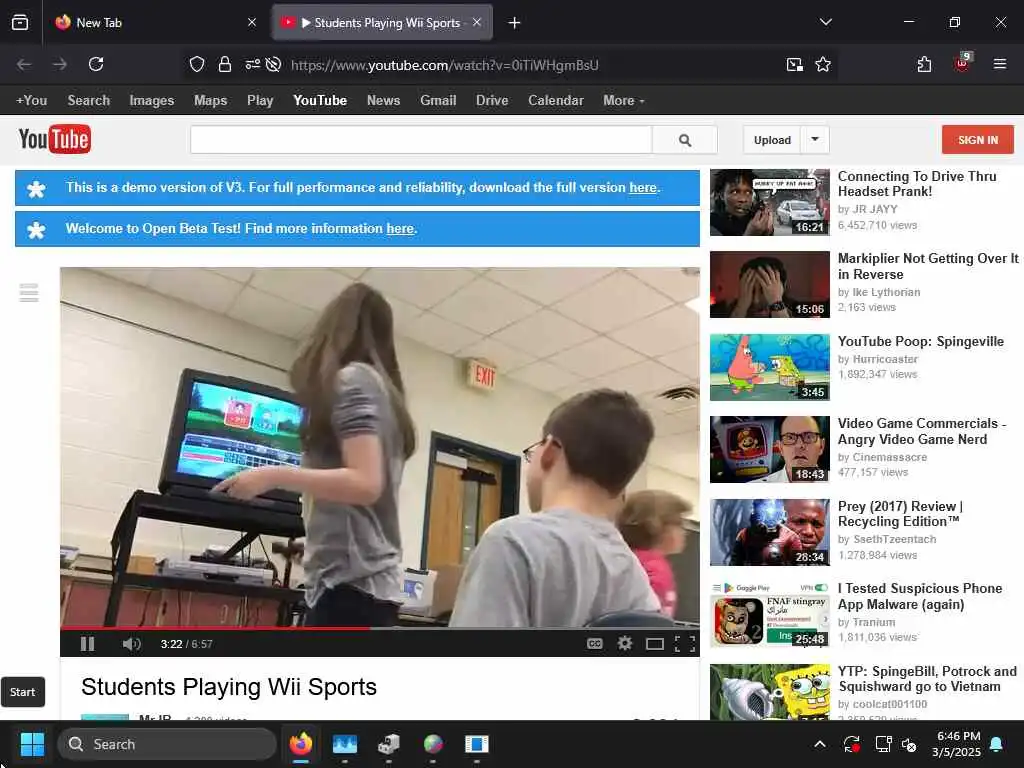Open Angry Video Game Nerd commercials video title
1024x768 pixels.
[x=921, y=431]
